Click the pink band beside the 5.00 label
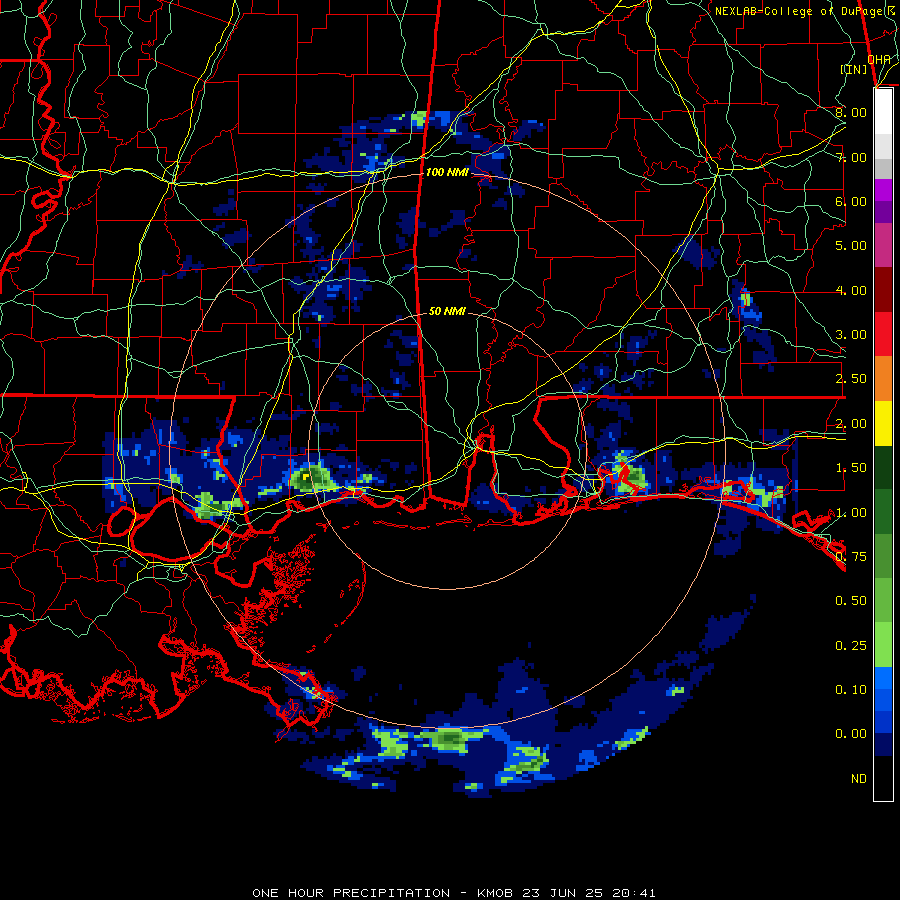 point(883,245)
